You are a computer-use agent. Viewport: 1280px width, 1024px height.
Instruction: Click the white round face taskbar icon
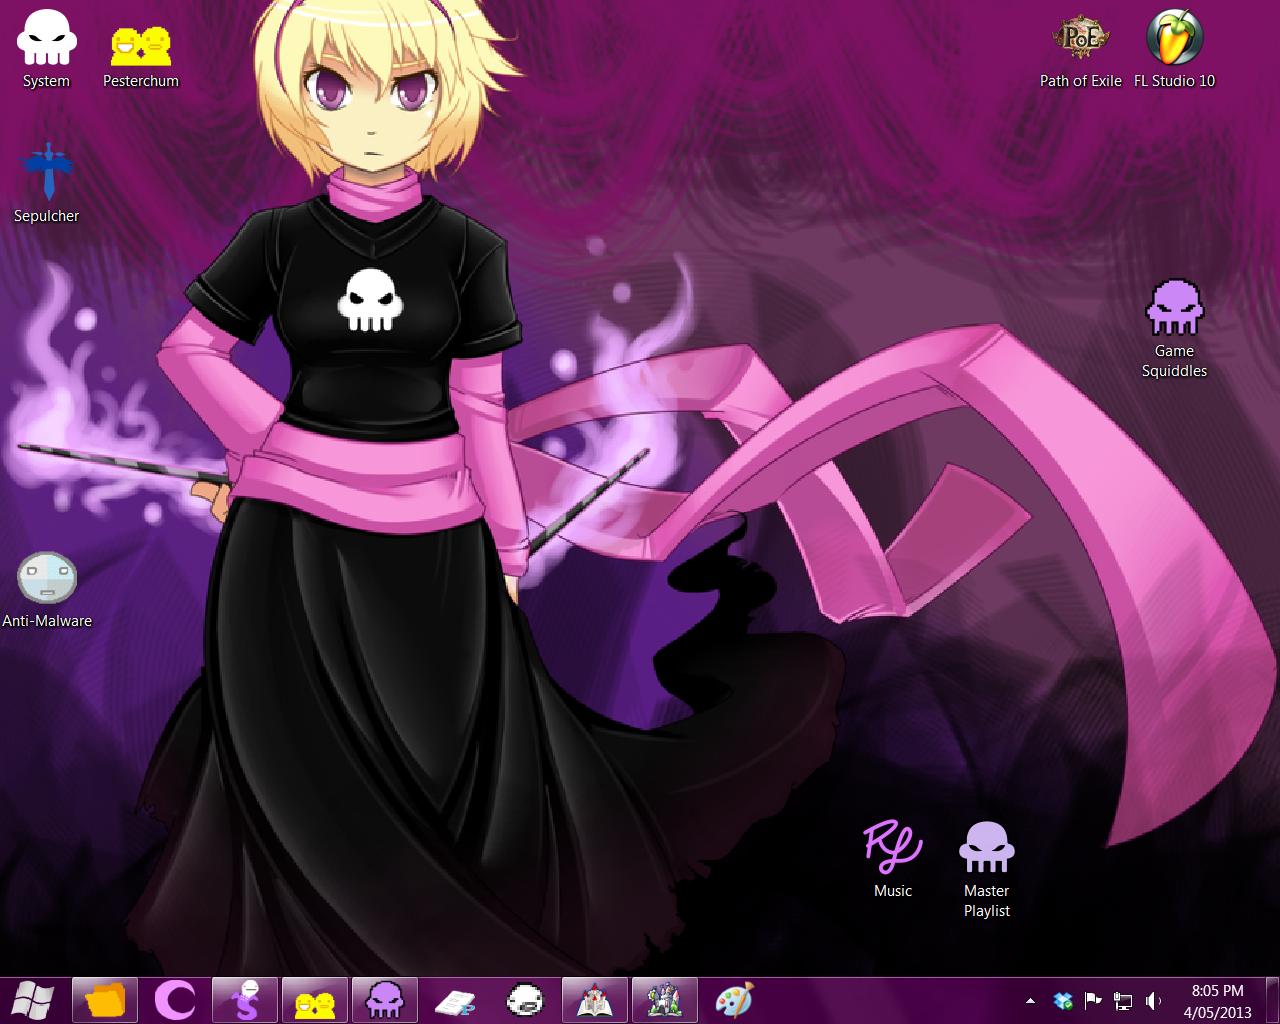(525, 999)
